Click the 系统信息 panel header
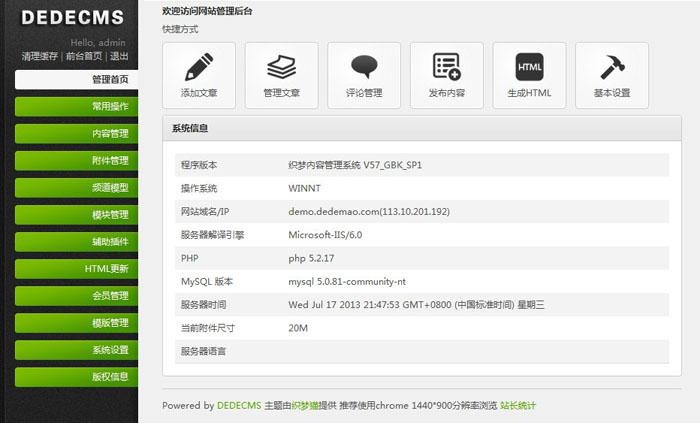 [422, 129]
